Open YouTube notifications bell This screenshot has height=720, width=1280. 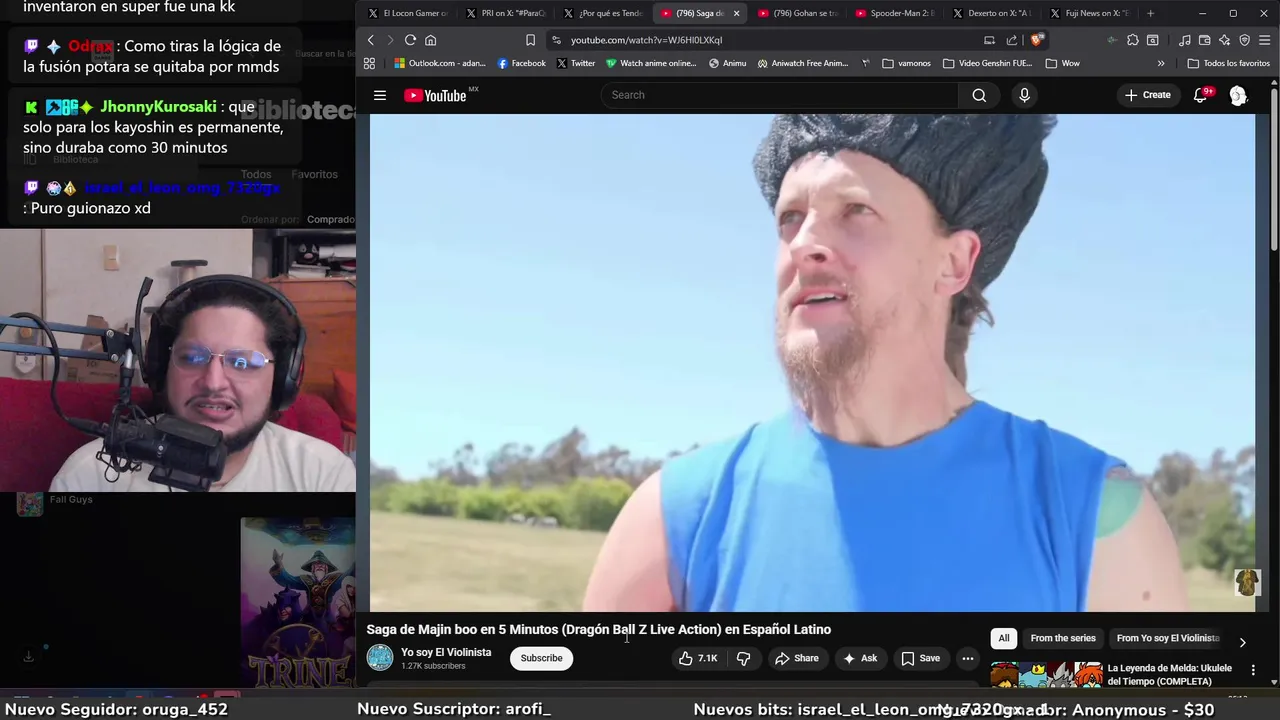point(1201,95)
